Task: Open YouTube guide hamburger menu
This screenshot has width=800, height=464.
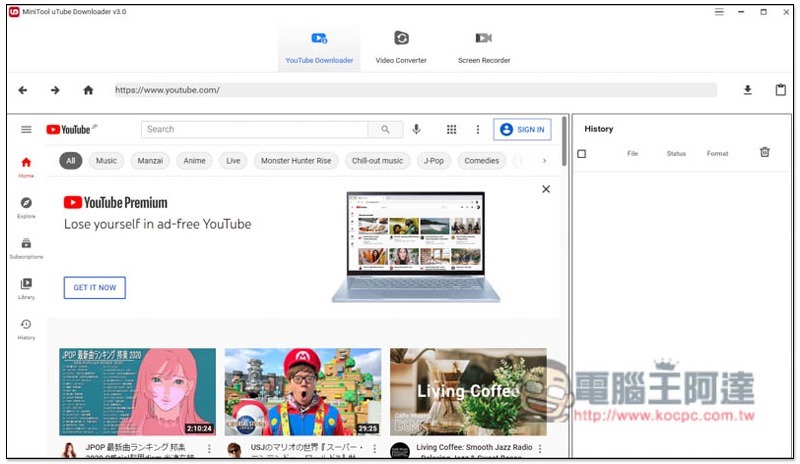Action: [x=26, y=130]
